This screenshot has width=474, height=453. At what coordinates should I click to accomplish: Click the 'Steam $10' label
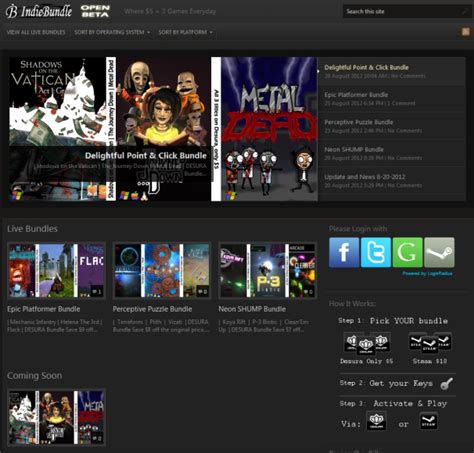pyautogui.click(x=430, y=361)
